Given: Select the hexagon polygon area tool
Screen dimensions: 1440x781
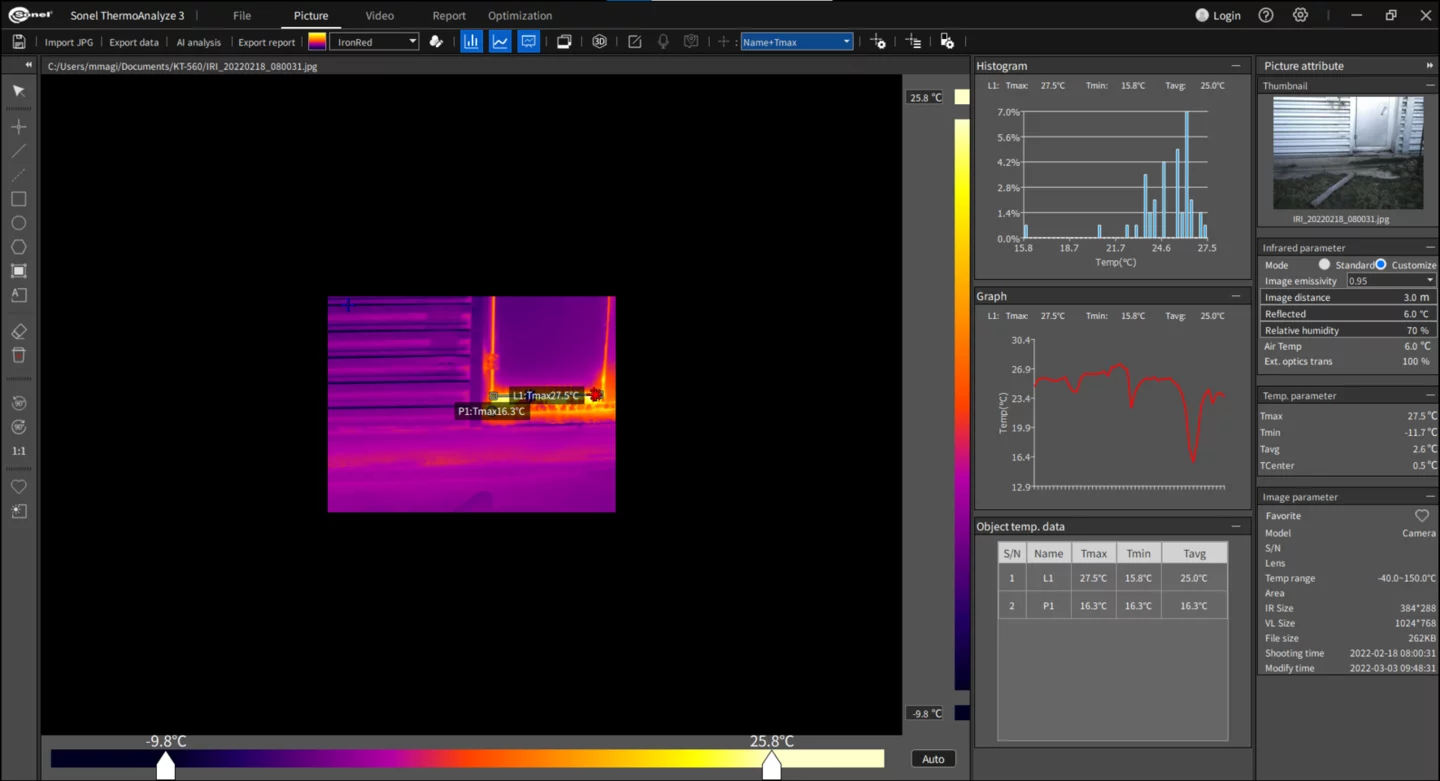Looking at the screenshot, I should click(x=18, y=247).
